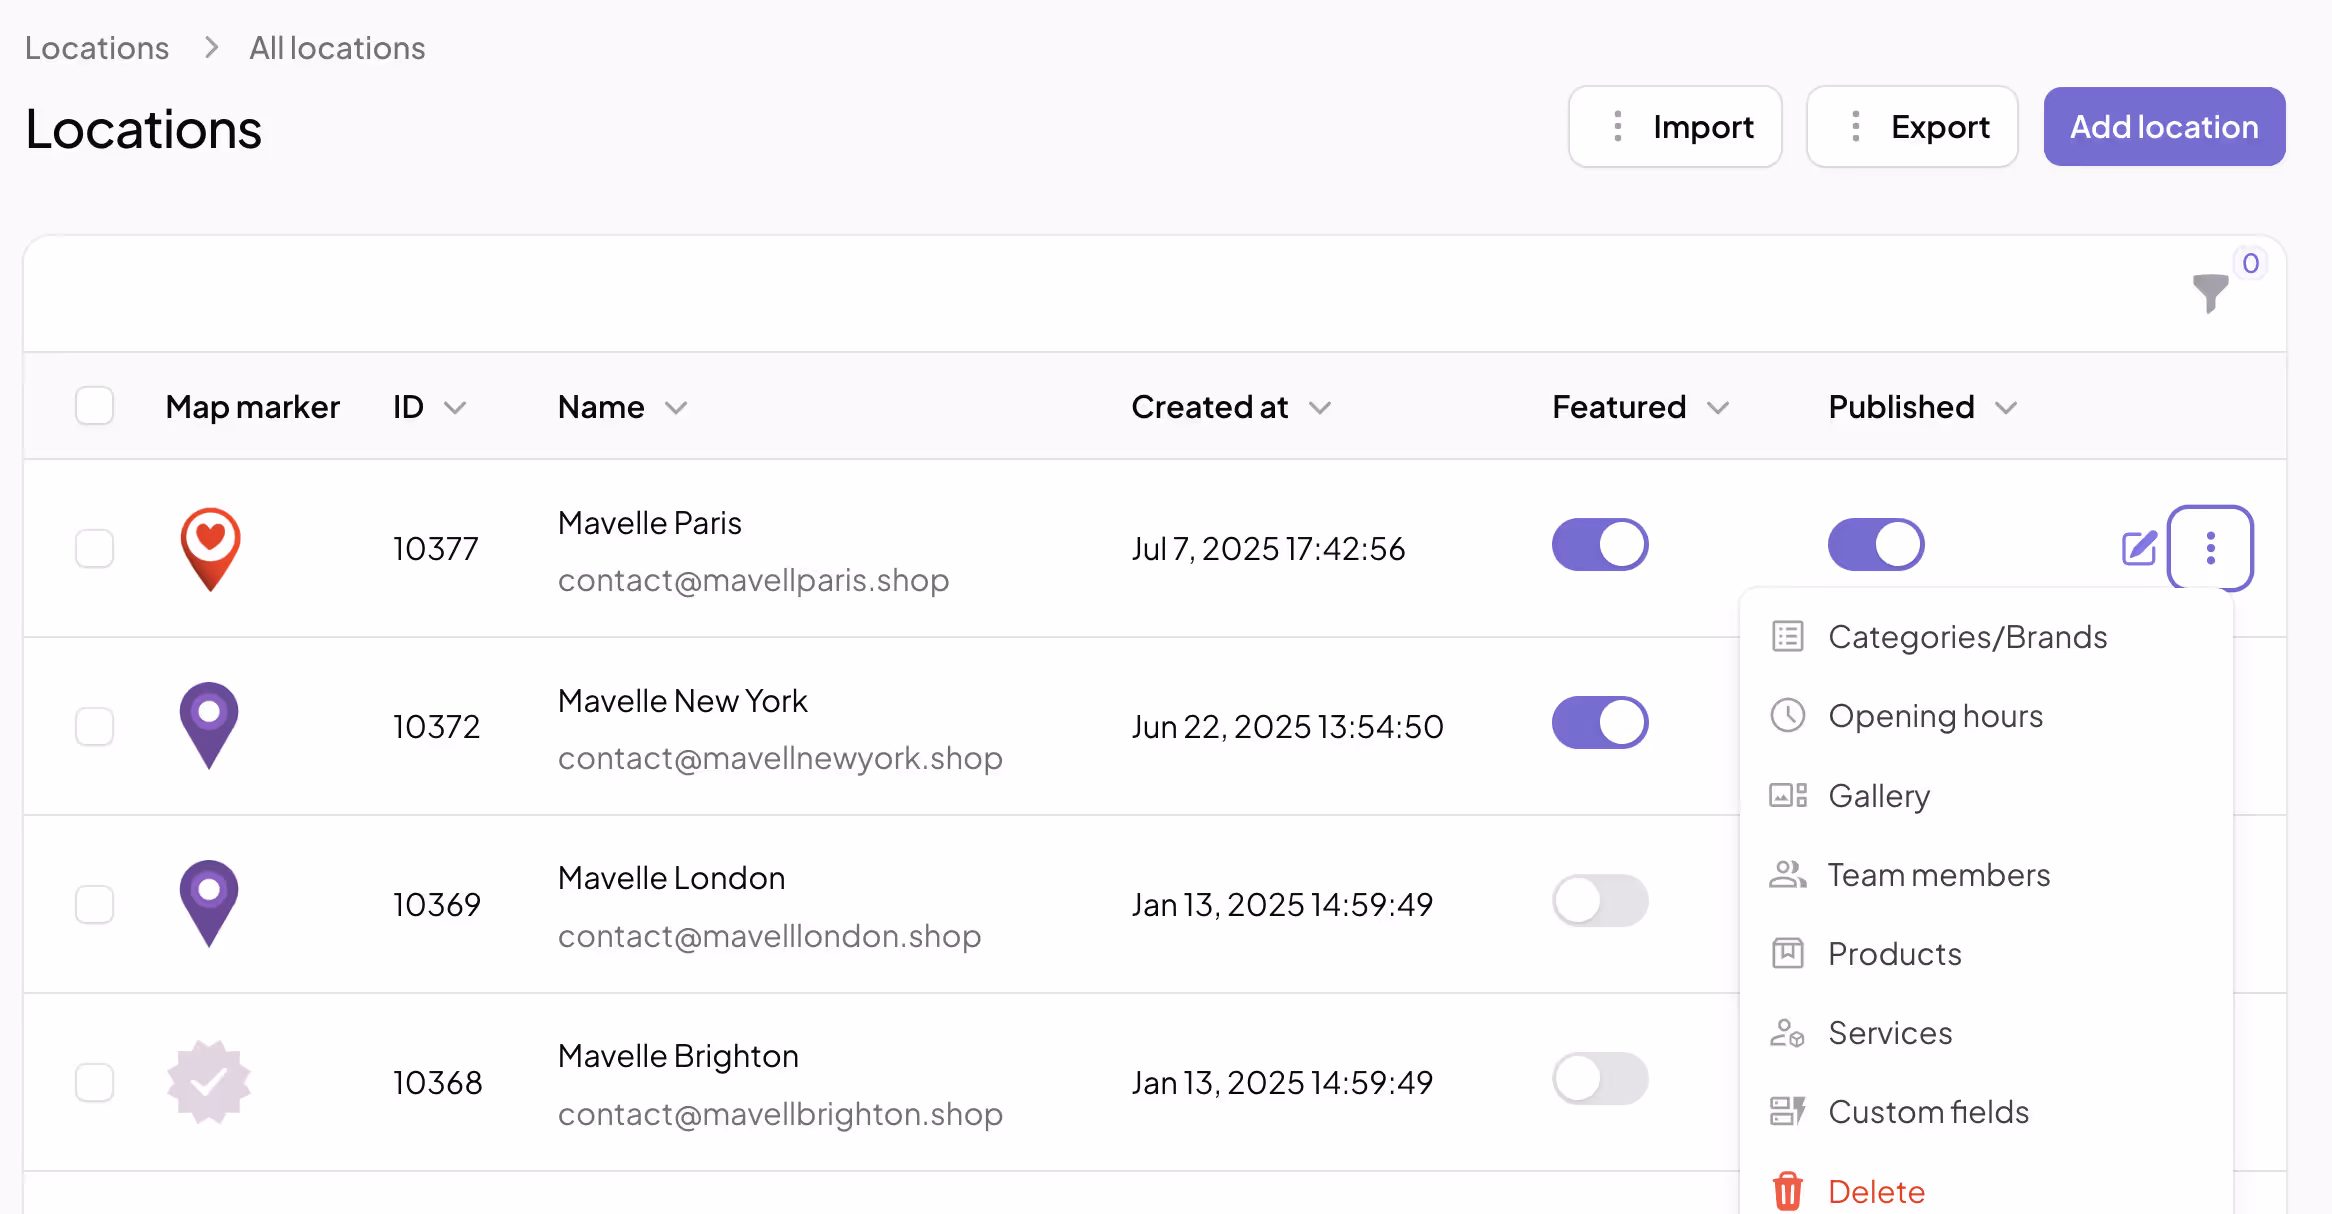The height and width of the screenshot is (1214, 2332).
Task: Click the trash Delete icon in menu
Action: click(1787, 1191)
